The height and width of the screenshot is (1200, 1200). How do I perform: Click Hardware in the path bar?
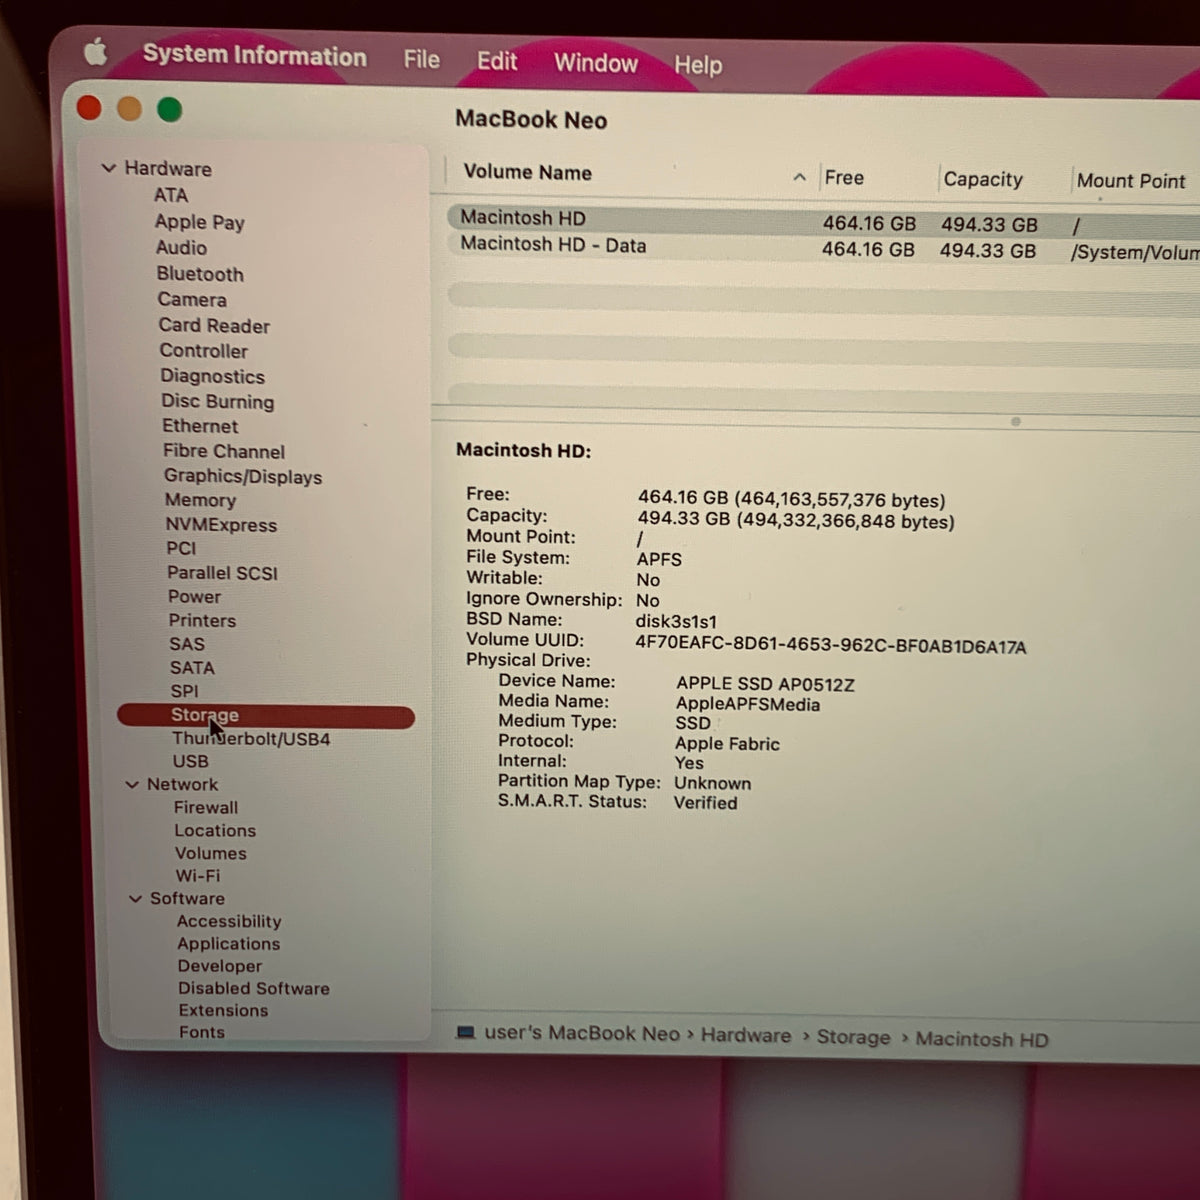[x=746, y=1035]
